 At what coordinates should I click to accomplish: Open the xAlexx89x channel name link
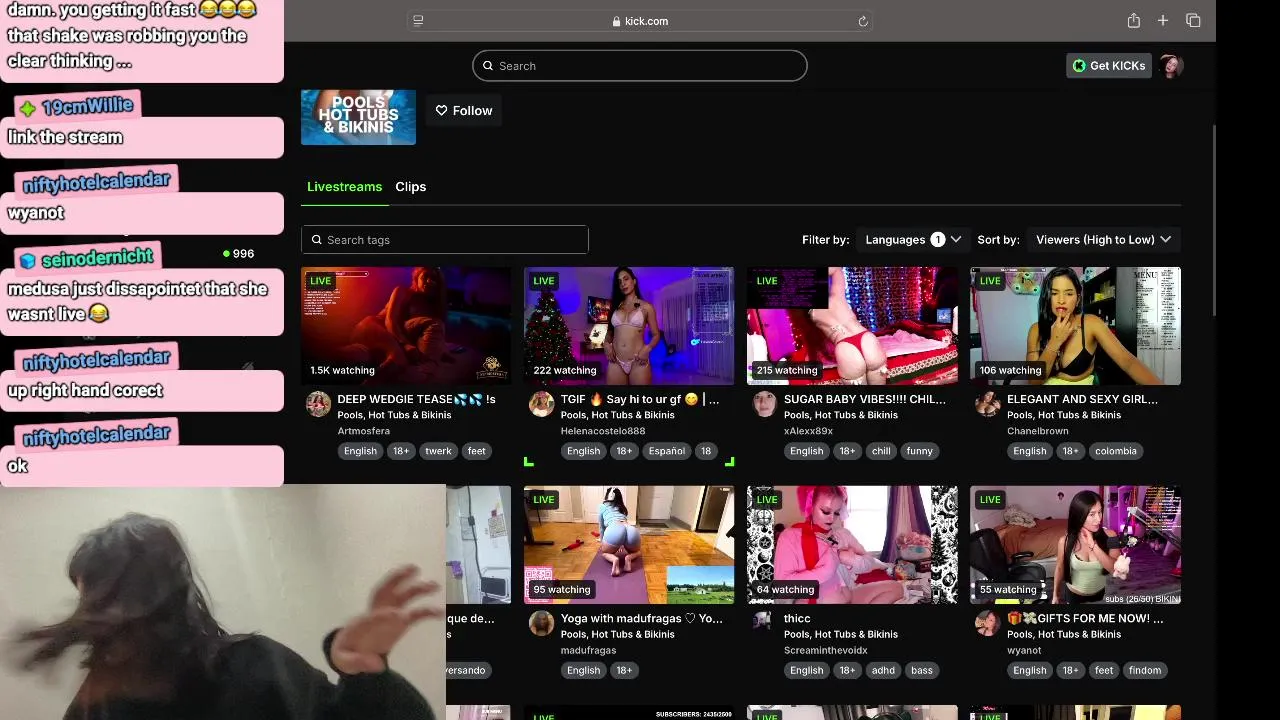(808, 431)
